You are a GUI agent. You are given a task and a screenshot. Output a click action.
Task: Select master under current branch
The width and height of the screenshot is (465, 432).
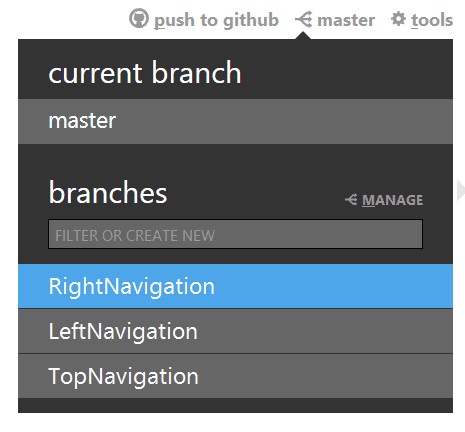(x=235, y=121)
